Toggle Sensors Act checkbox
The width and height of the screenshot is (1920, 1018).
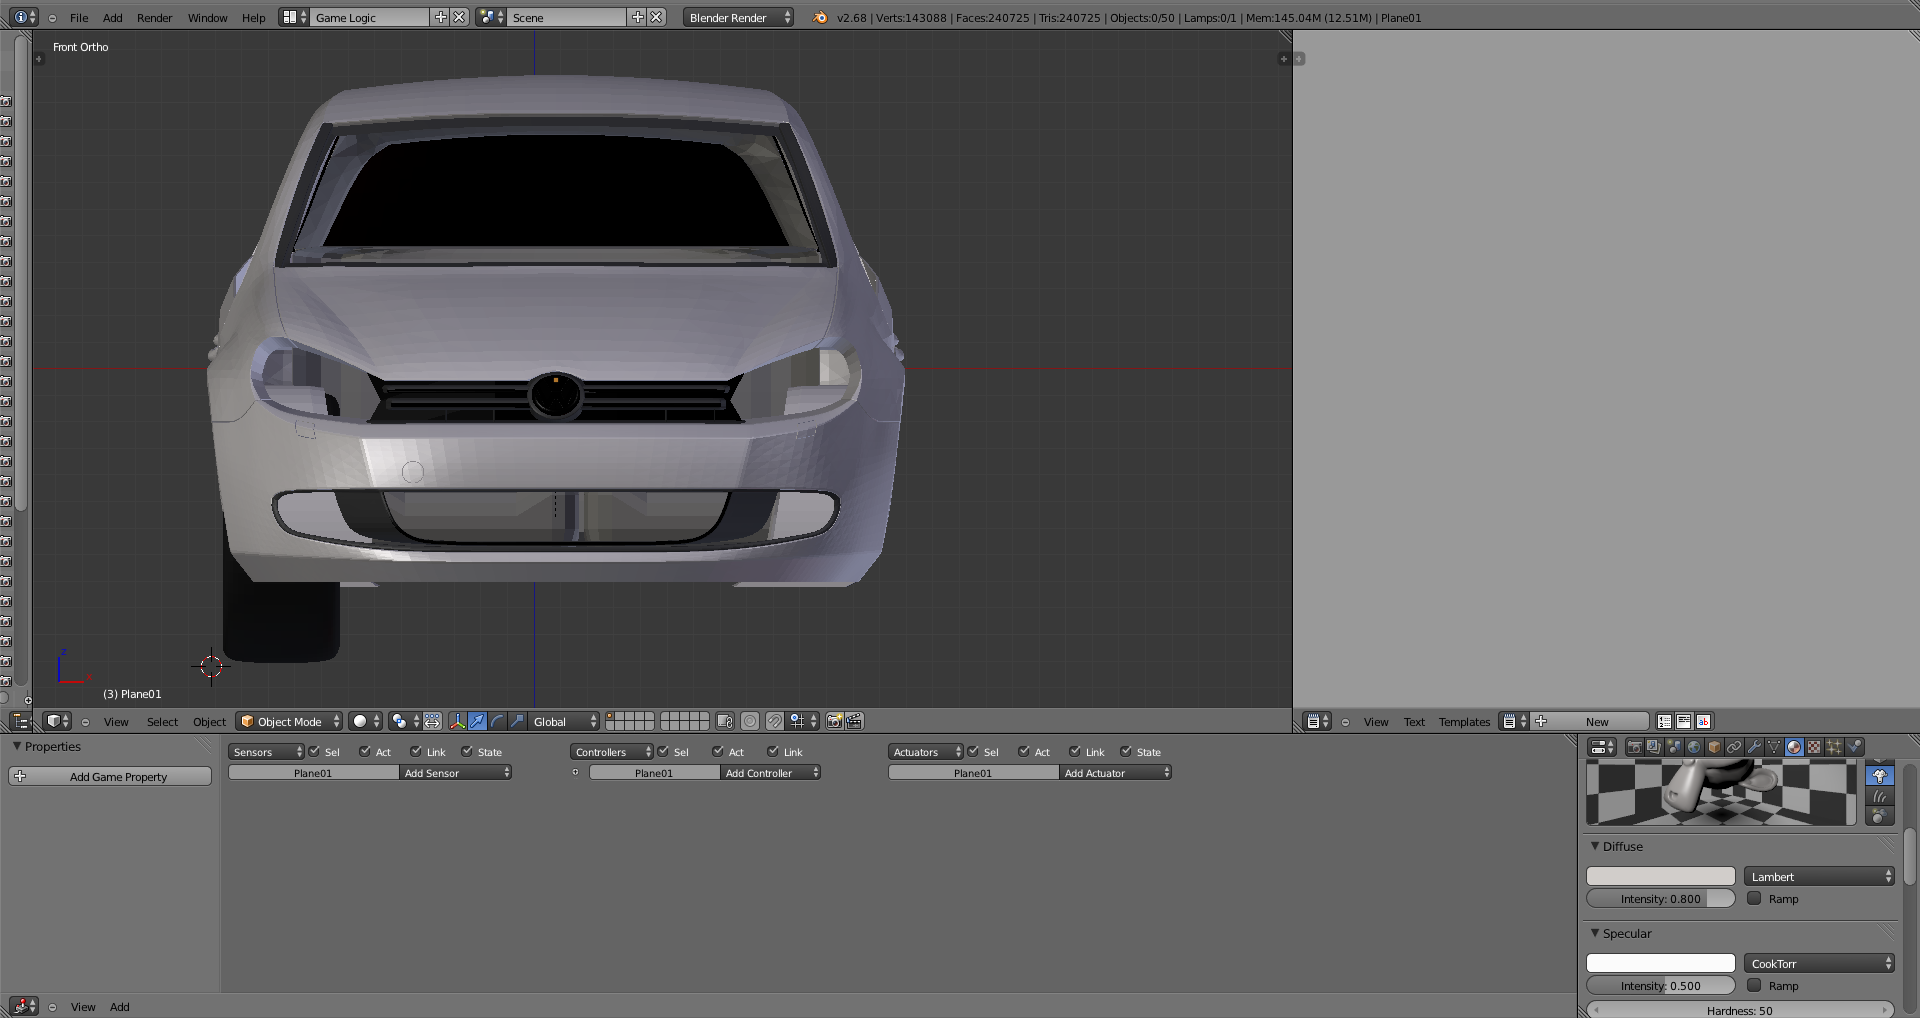365,751
